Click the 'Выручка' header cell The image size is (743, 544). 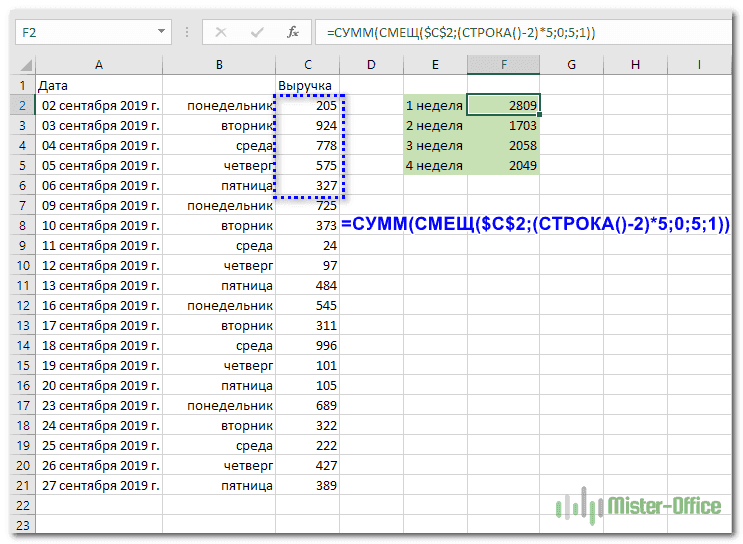(x=305, y=85)
